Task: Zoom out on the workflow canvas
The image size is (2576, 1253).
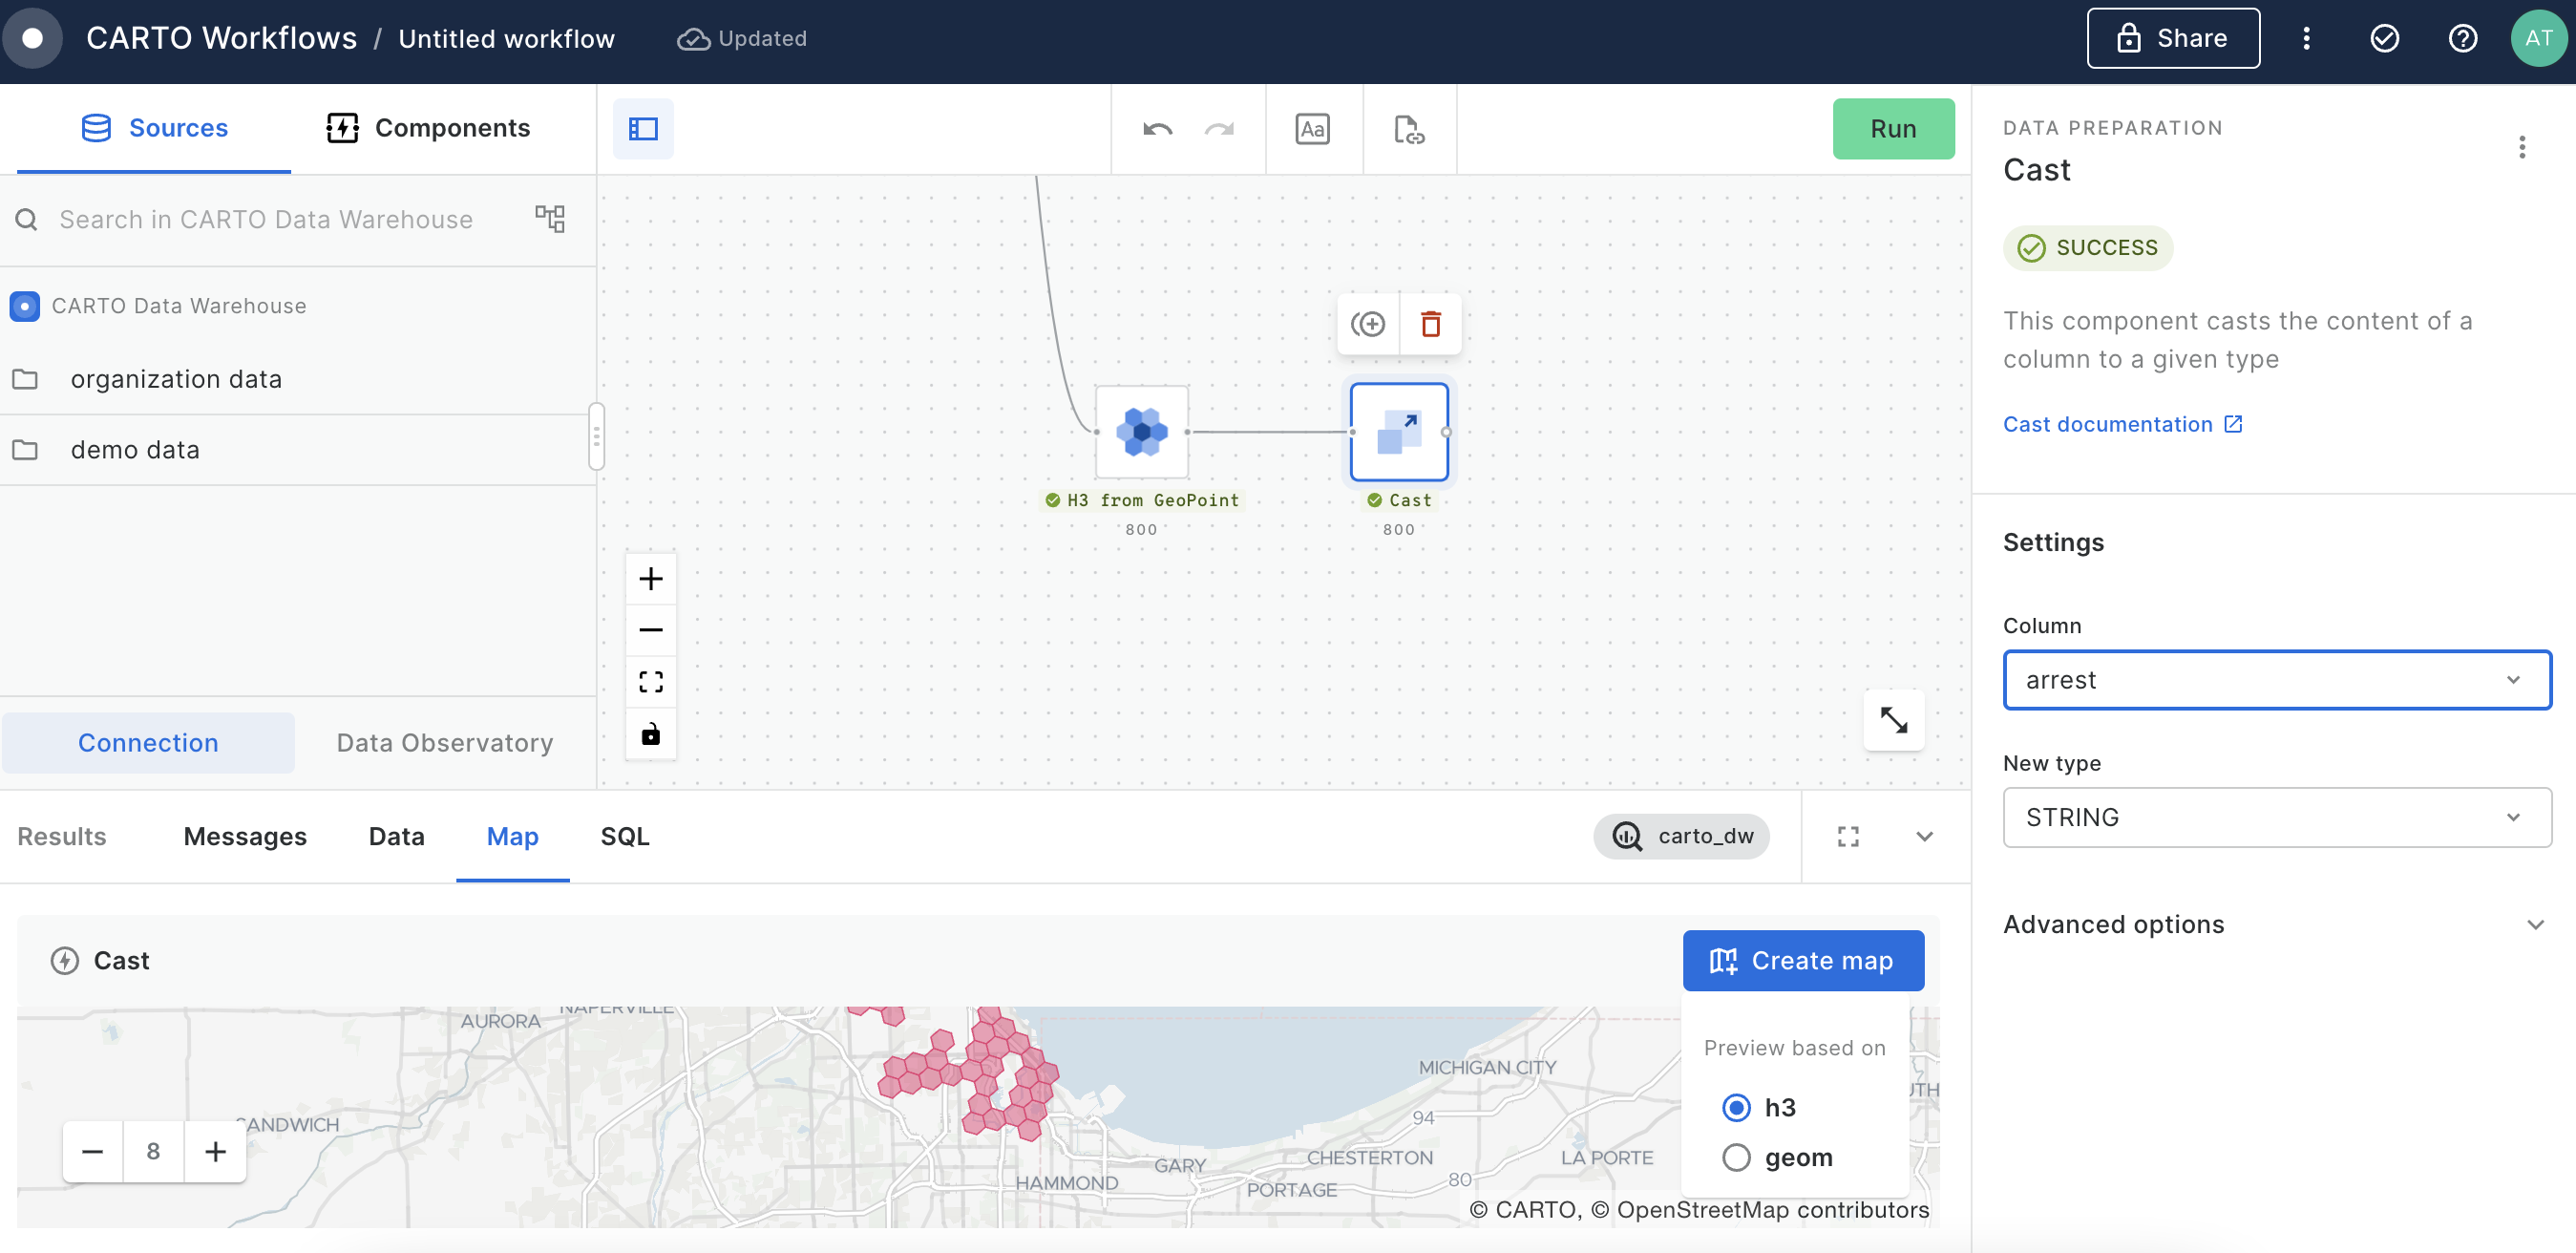Action: point(651,630)
